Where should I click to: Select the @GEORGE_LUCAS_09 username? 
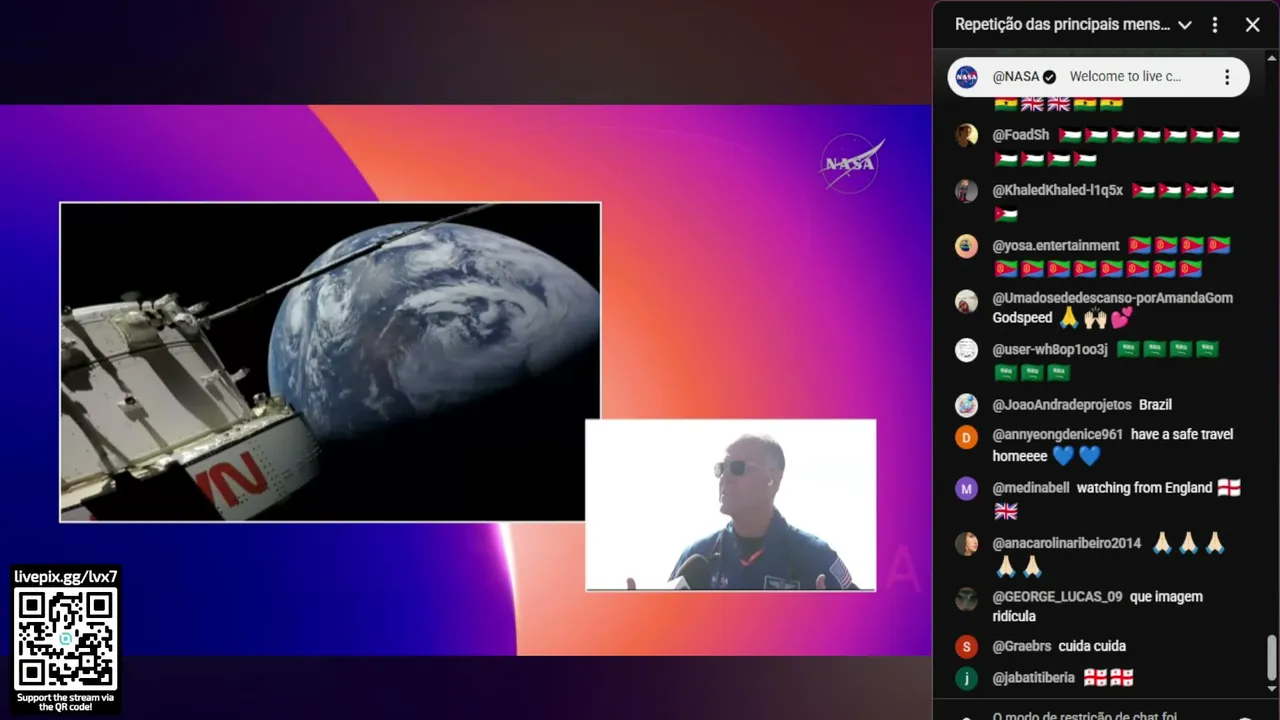click(1058, 597)
